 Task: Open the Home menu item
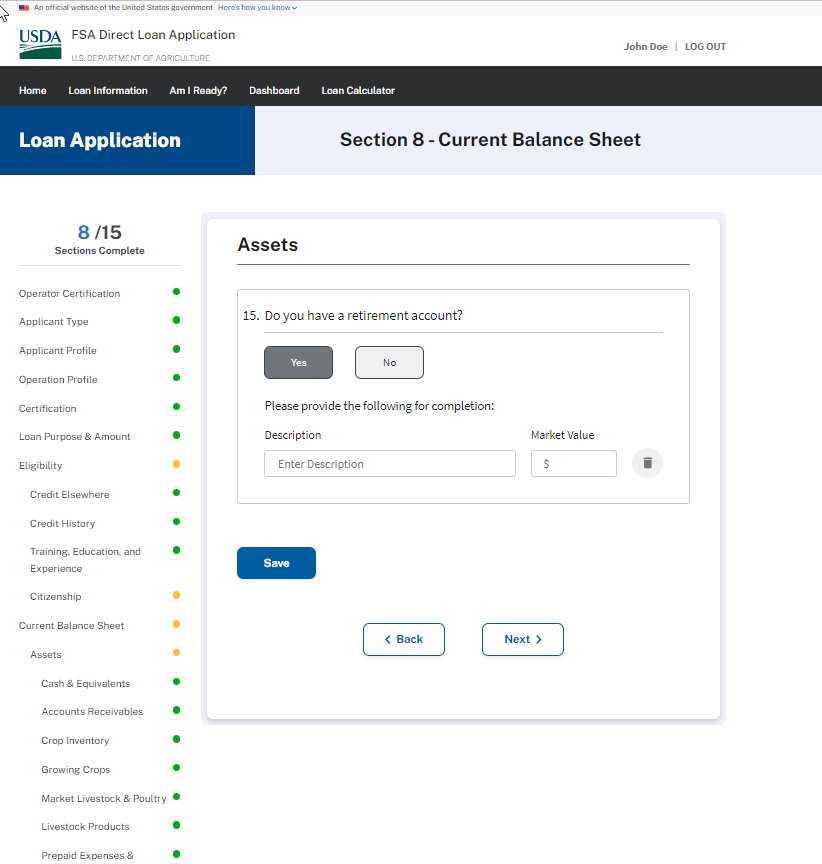tap(33, 90)
